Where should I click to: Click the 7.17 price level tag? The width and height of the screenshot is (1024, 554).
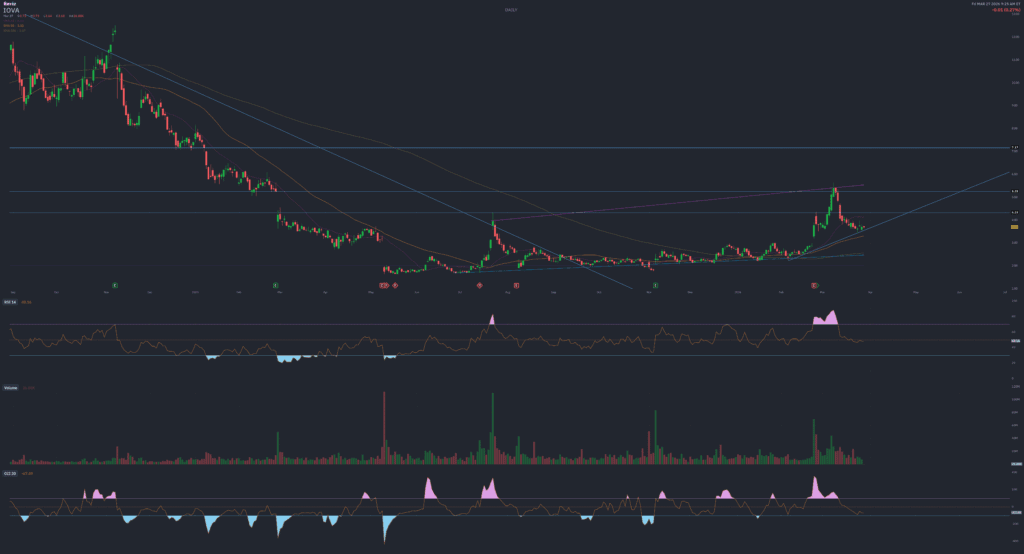pyautogui.click(x=1015, y=148)
